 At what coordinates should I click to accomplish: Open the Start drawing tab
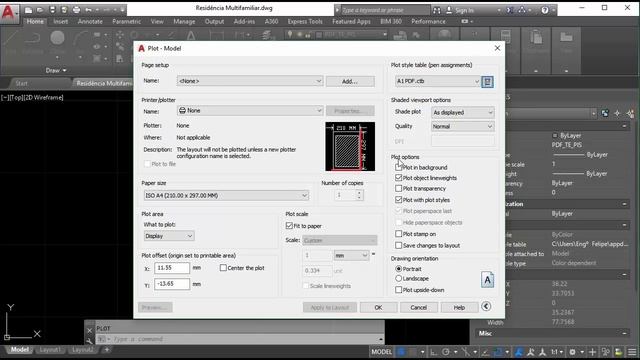click(22, 83)
